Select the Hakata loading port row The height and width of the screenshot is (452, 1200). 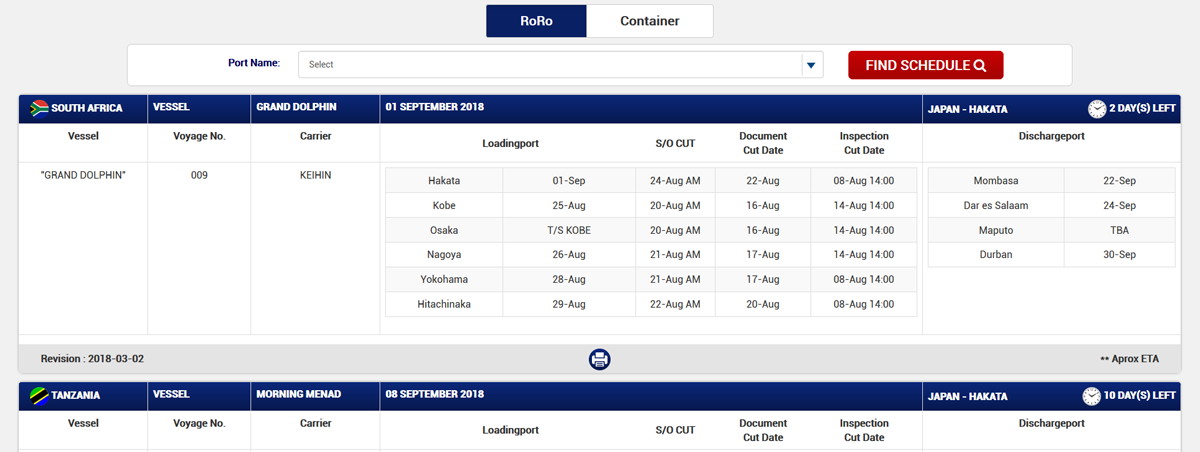444,181
